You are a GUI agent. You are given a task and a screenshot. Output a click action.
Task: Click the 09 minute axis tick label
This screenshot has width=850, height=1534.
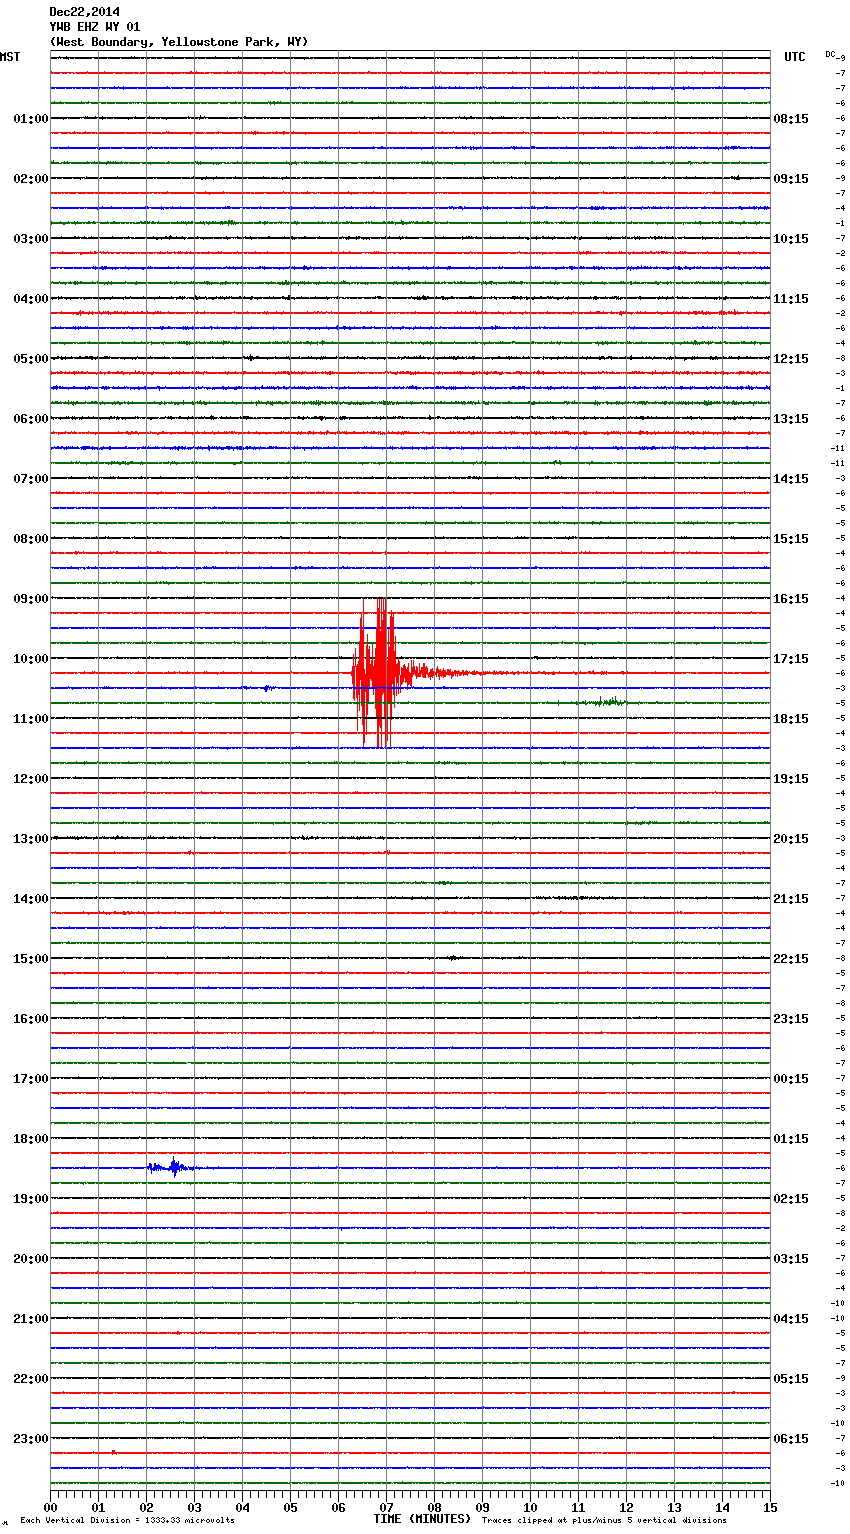[x=483, y=1507]
